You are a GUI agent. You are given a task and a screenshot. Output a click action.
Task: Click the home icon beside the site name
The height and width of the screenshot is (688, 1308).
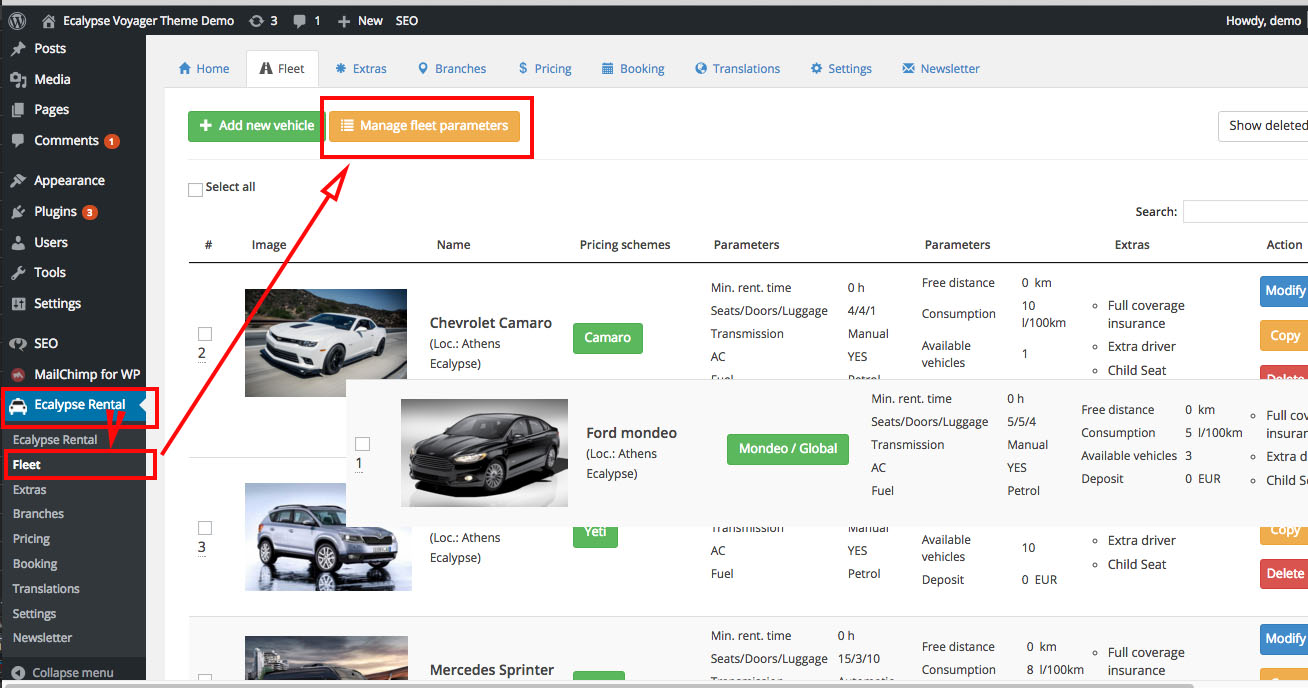click(x=49, y=20)
